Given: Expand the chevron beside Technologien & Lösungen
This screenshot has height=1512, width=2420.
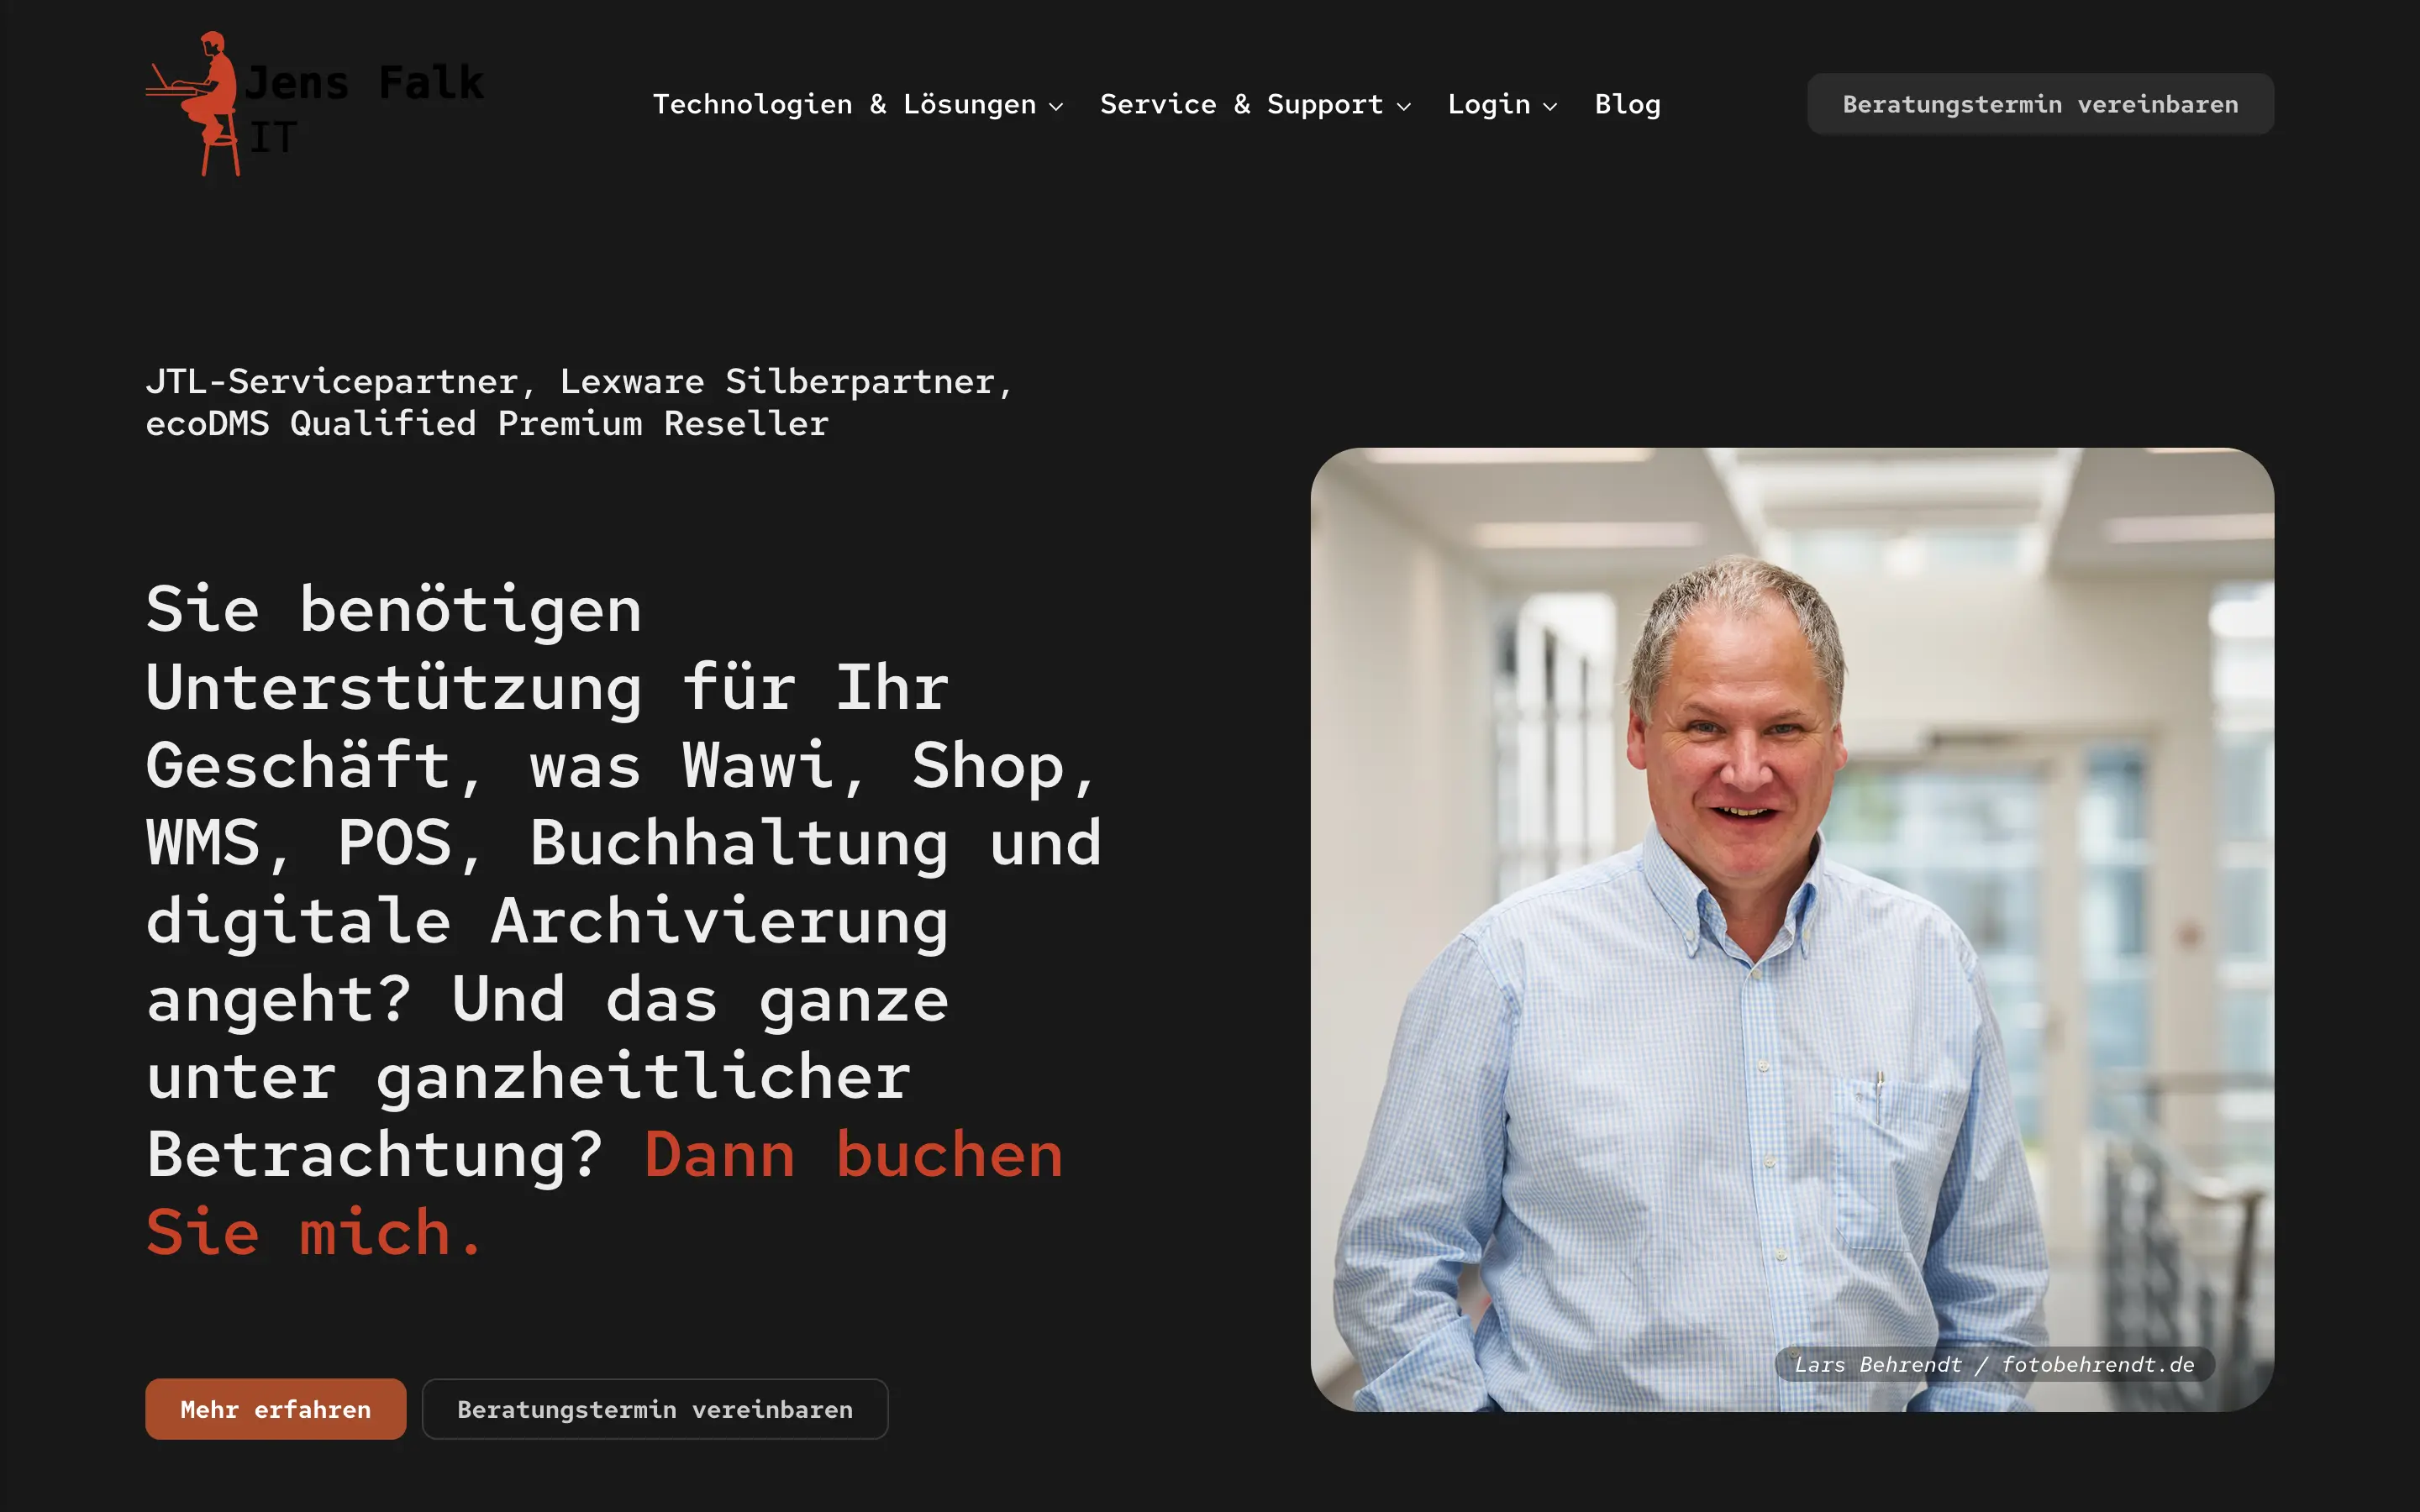Looking at the screenshot, I should click(1056, 106).
